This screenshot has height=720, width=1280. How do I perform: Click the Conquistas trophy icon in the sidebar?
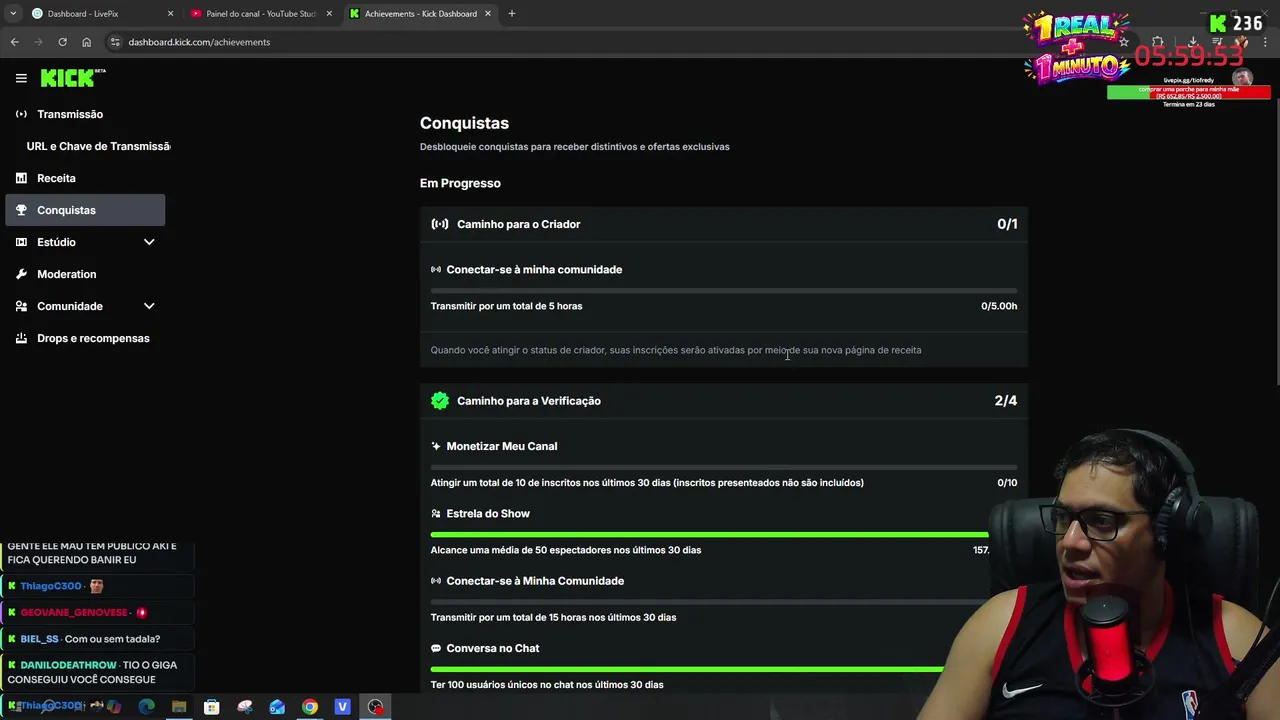click(21, 210)
